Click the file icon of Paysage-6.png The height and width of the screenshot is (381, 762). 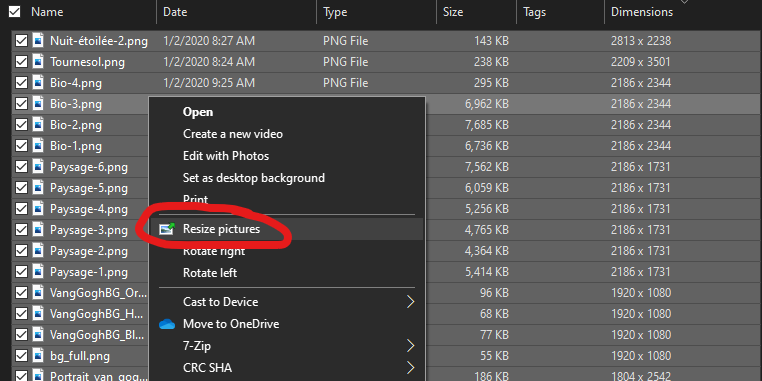click(38, 167)
